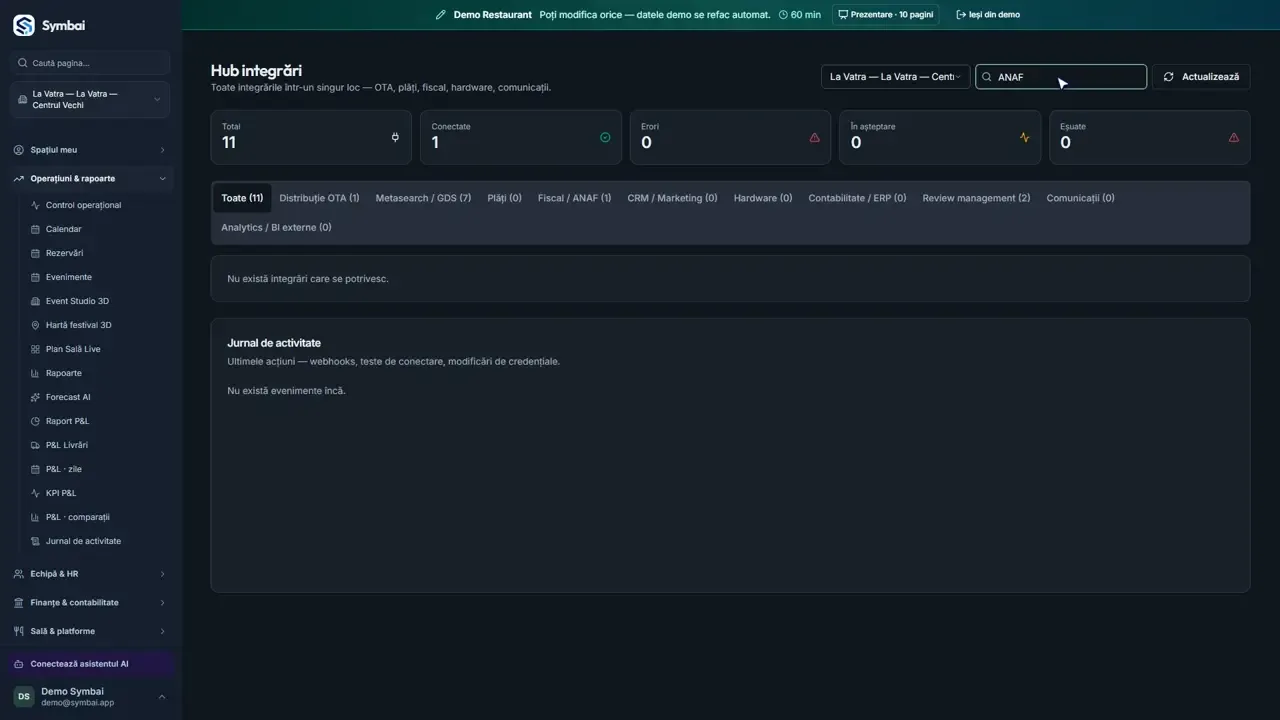Click the Conectează asistentul AI button
This screenshot has height=720, width=1280.
point(90,664)
